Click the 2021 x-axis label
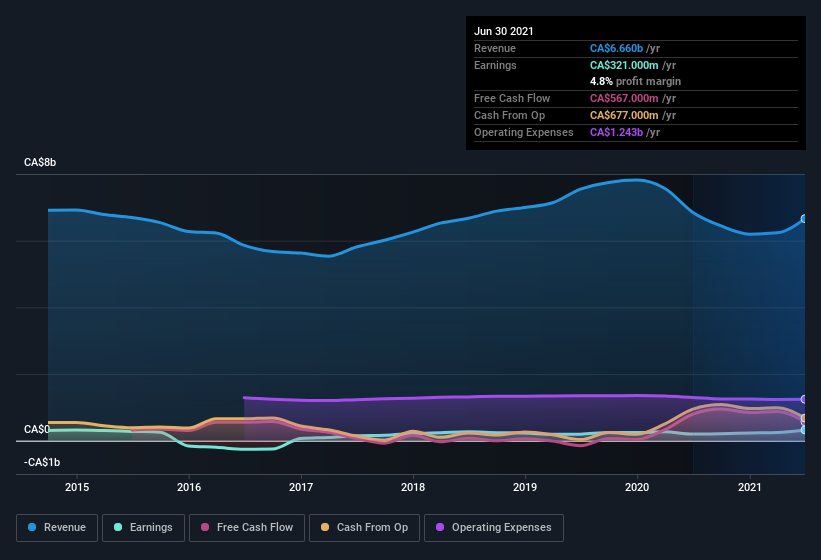Image resolution: width=821 pixels, height=560 pixels. point(750,487)
